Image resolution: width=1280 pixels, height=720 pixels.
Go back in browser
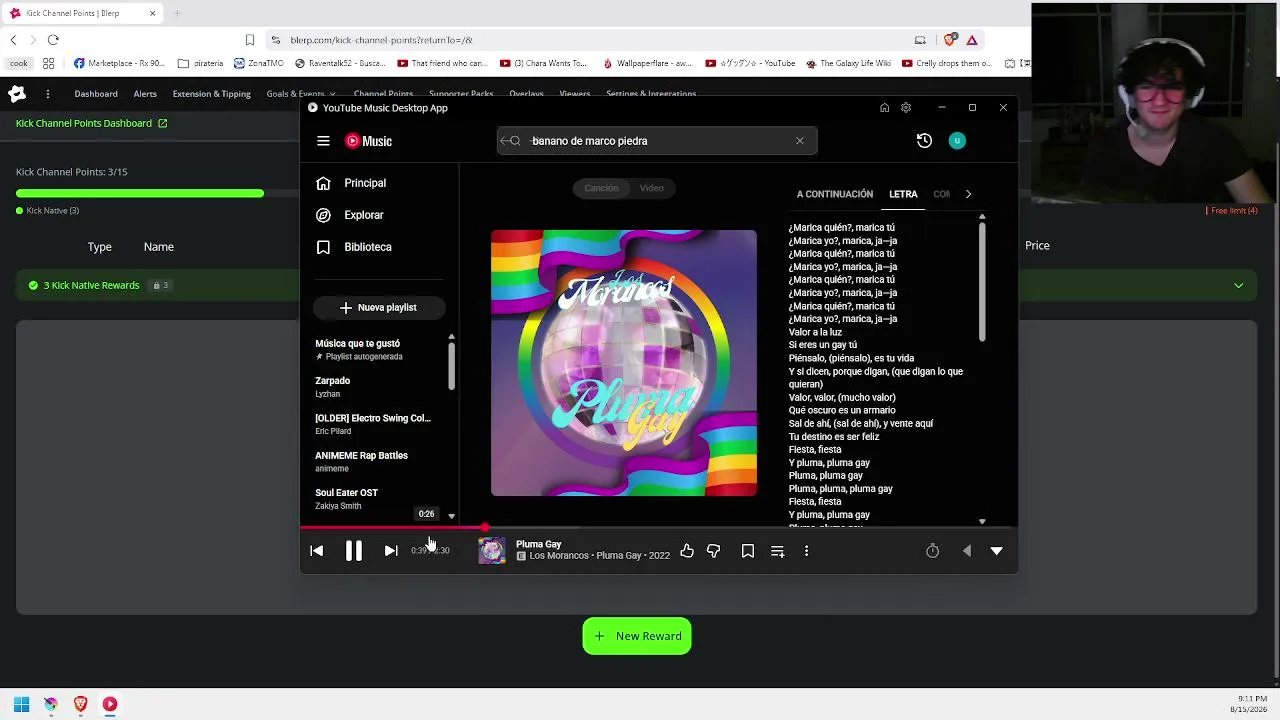13,40
